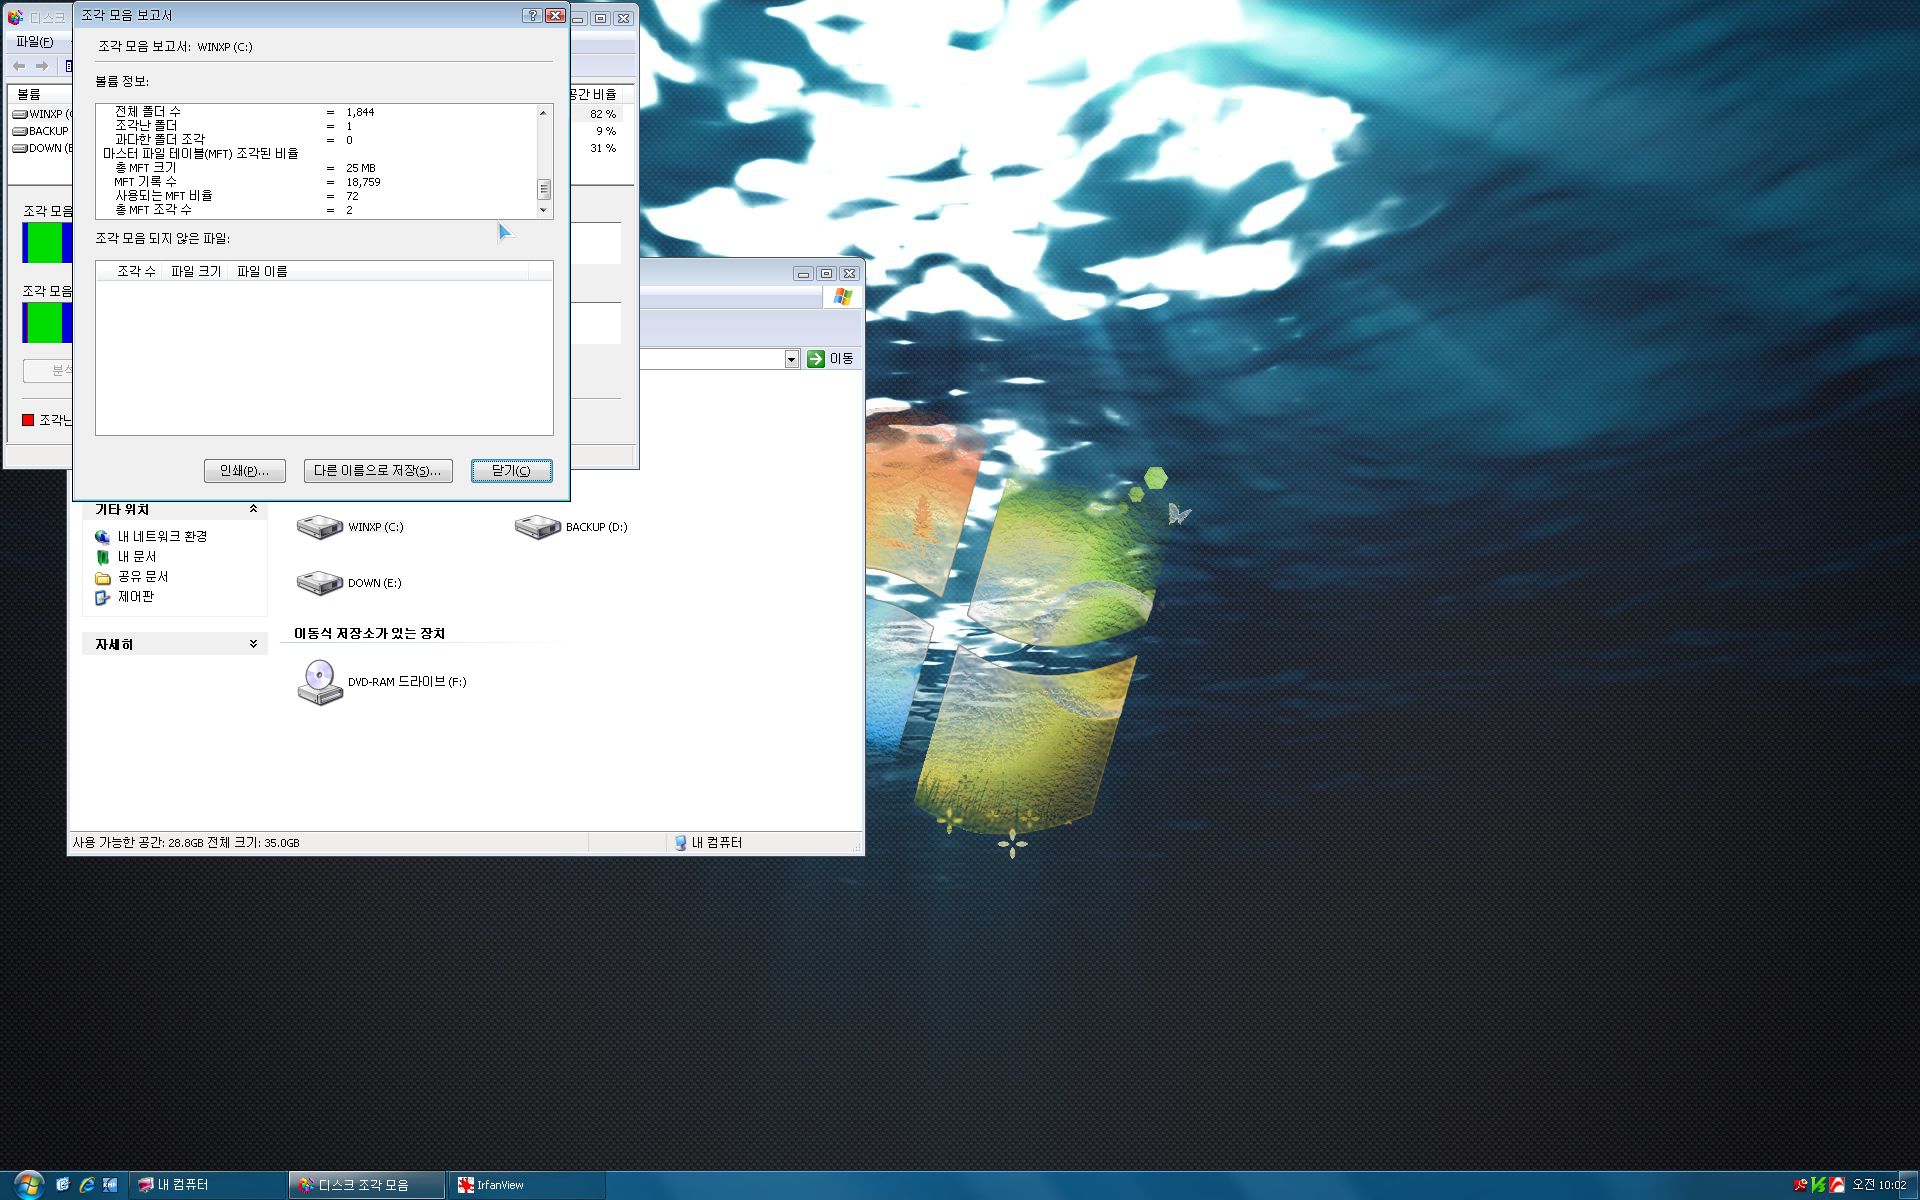The width and height of the screenshot is (1920, 1200).
Task: Click green V3 antivirus tray icon
Action: coord(1818,1185)
